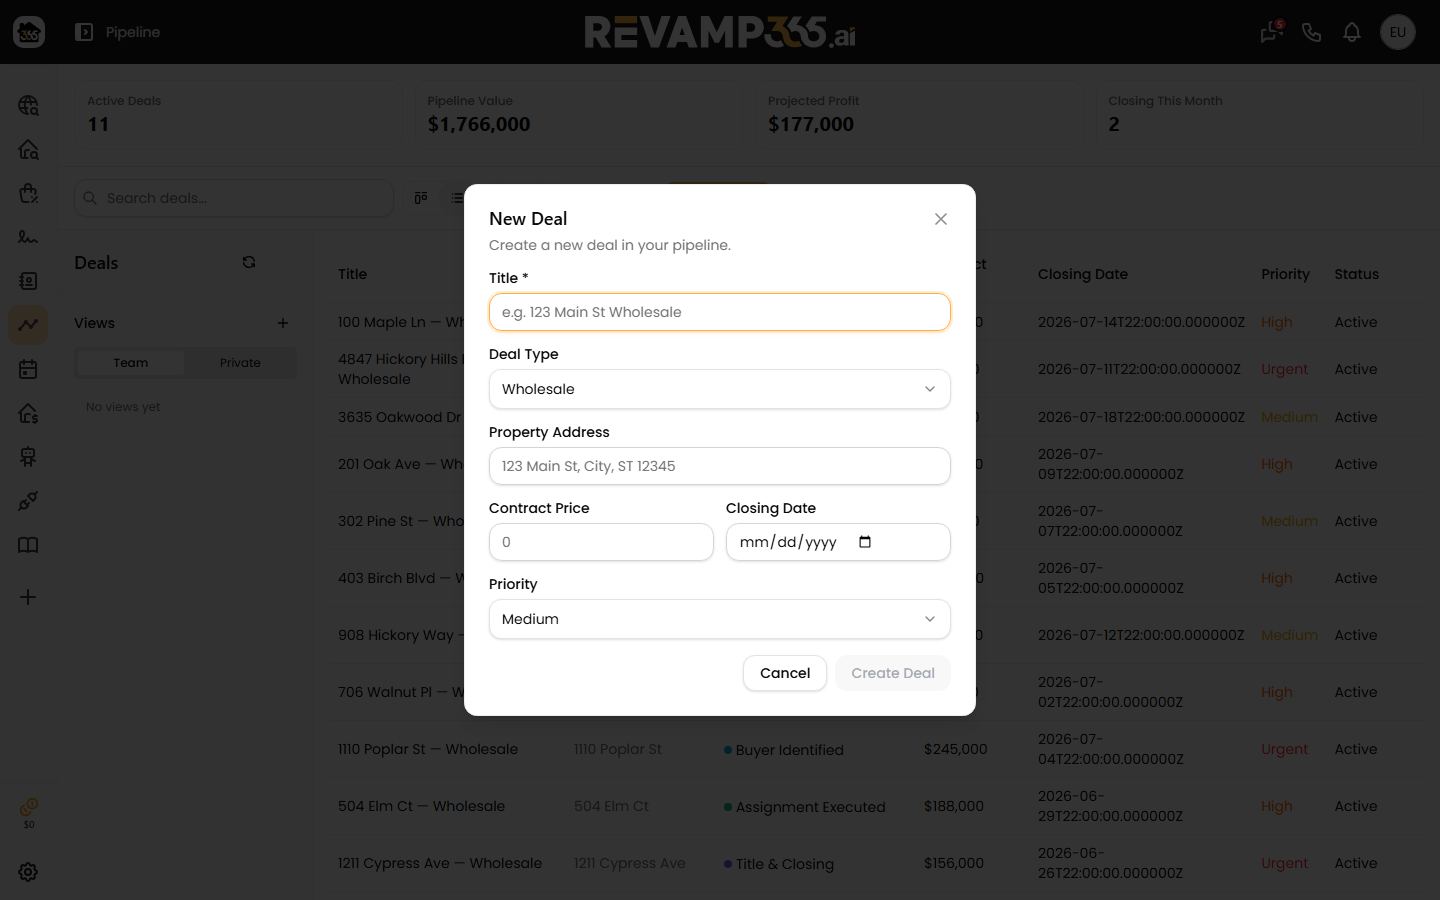This screenshot has height=900, width=1440.
Task: Add a new view with plus icon
Action: tap(283, 323)
